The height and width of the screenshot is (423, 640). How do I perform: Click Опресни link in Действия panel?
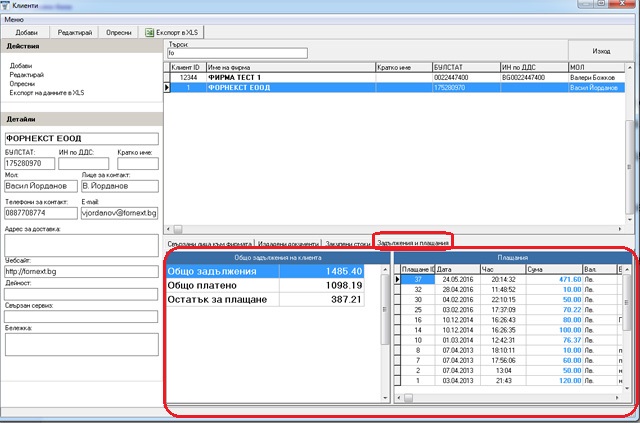coord(22,84)
